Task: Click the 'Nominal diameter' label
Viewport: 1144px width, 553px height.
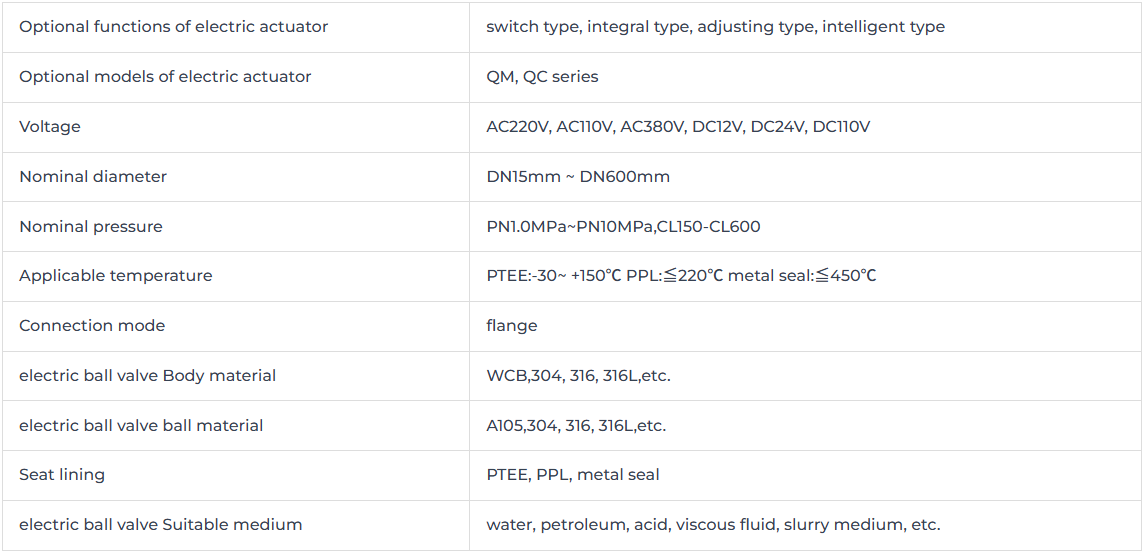Action: coord(93,177)
